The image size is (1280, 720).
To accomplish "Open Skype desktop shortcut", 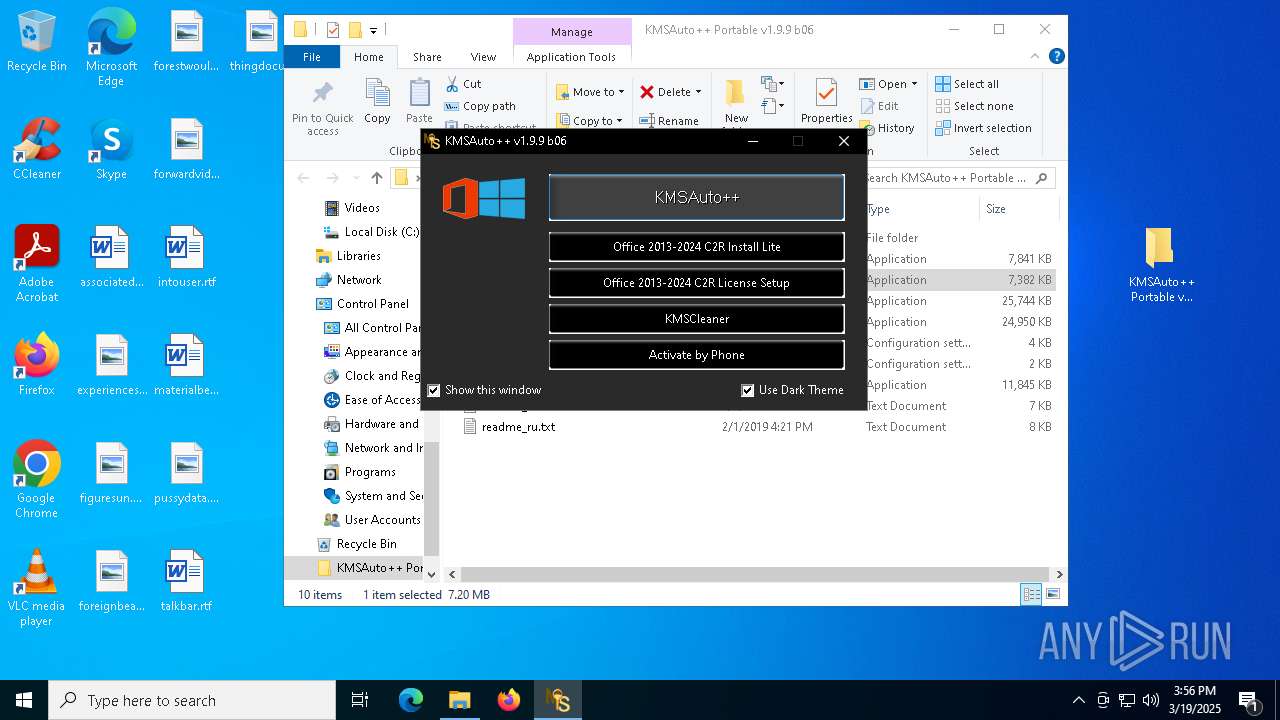I will click(111, 149).
